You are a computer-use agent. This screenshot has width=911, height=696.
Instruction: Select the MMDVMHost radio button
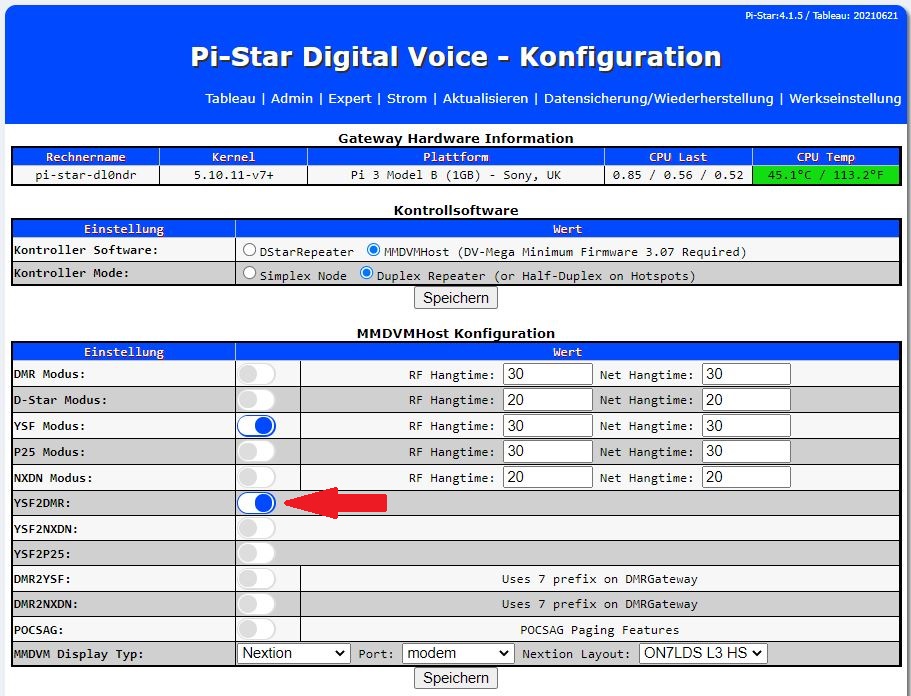[x=373, y=250]
